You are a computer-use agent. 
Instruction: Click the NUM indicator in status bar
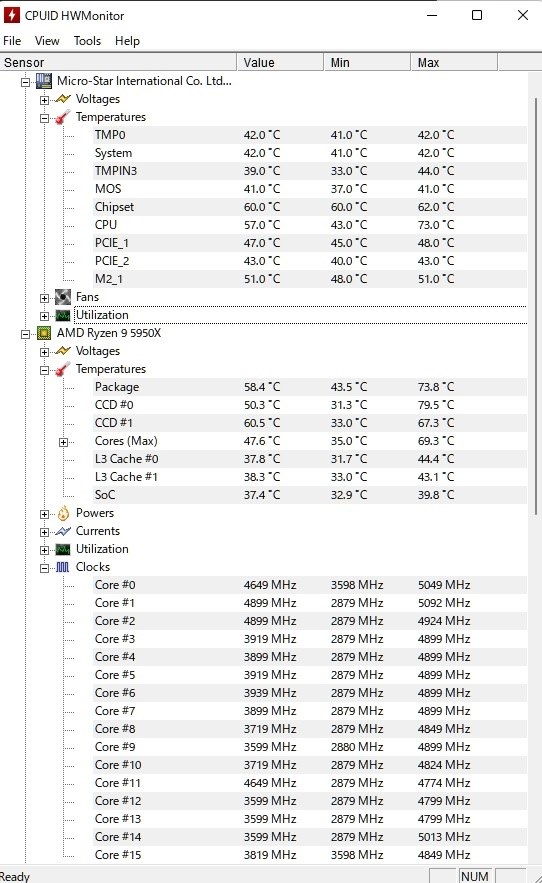[x=475, y=876]
